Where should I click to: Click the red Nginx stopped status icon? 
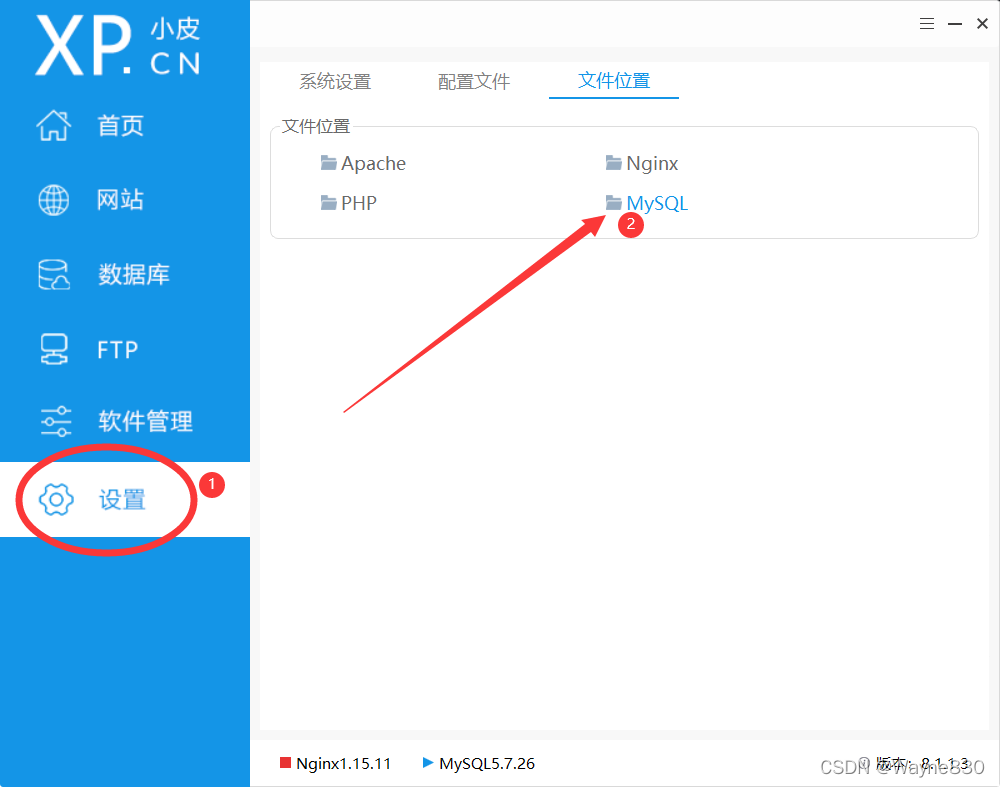pyautogui.click(x=285, y=763)
